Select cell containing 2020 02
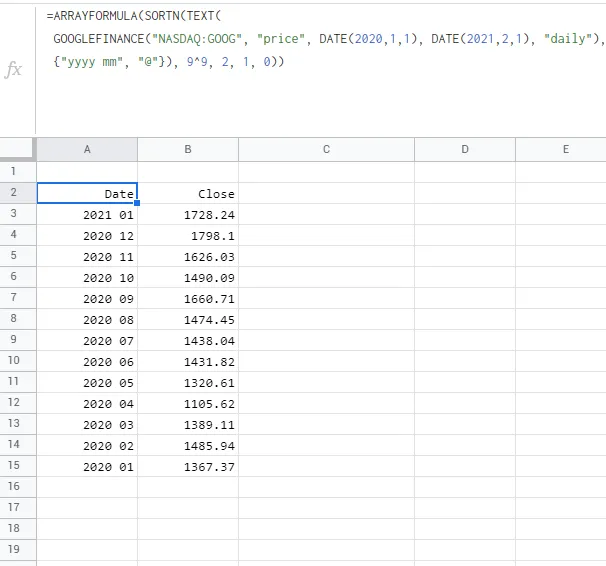Screen dimensions: 606x566 (x=87, y=445)
